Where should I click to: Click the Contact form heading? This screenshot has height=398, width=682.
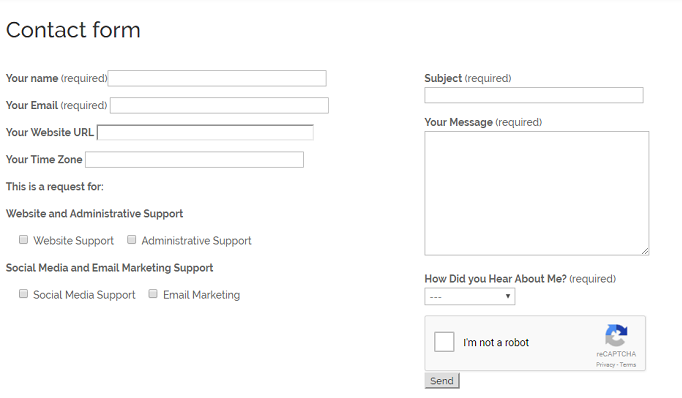pyautogui.click(x=73, y=30)
